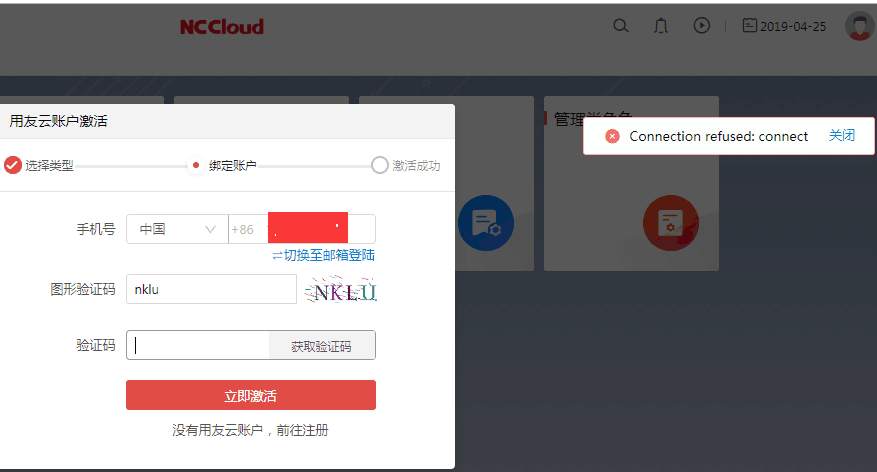877x472 pixels.
Task: Expand the 中国 country dropdown
Action: click(177, 229)
